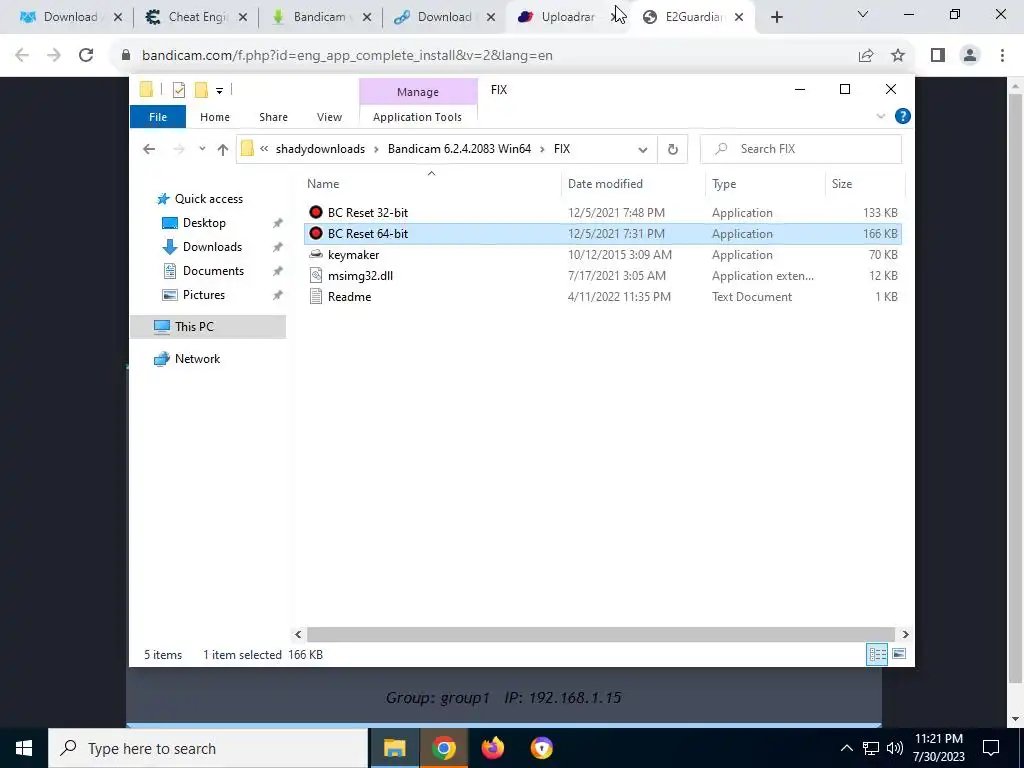Click the Chrome taskbar icon
1024x768 pixels.
[443, 748]
